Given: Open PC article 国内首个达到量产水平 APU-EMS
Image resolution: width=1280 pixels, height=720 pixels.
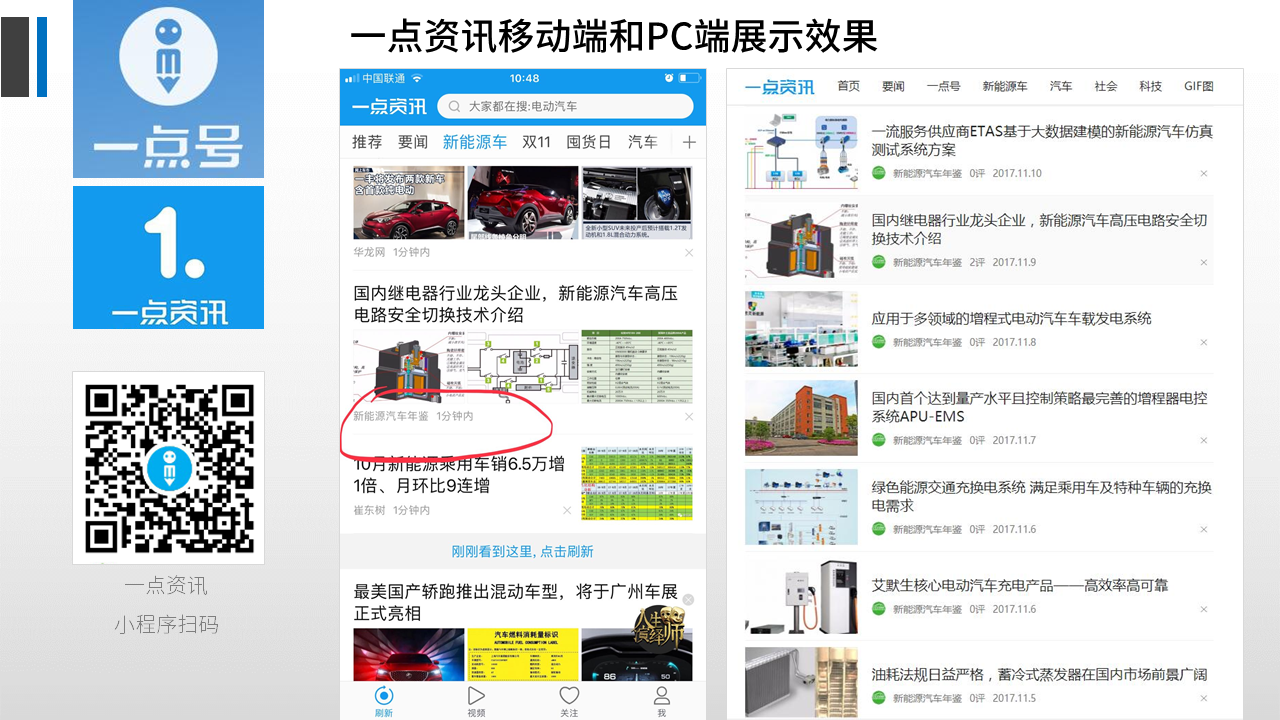Looking at the screenshot, I should click(x=1039, y=407).
